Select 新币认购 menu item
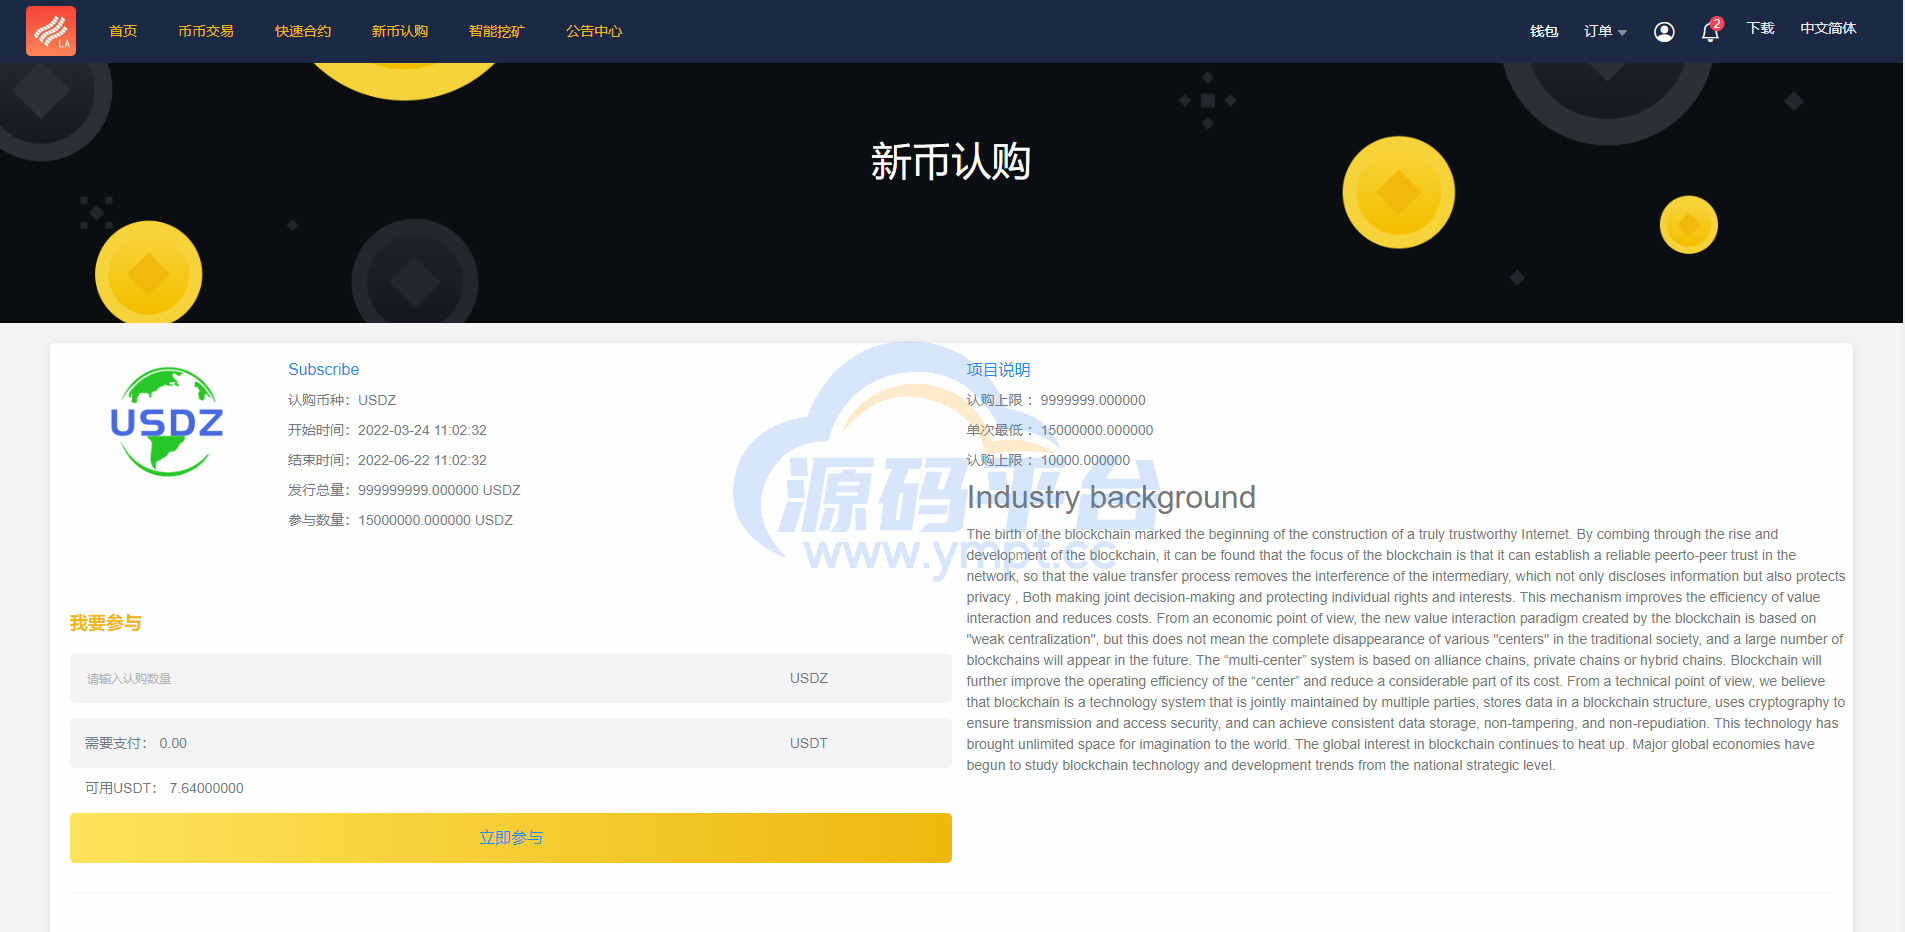 (400, 31)
